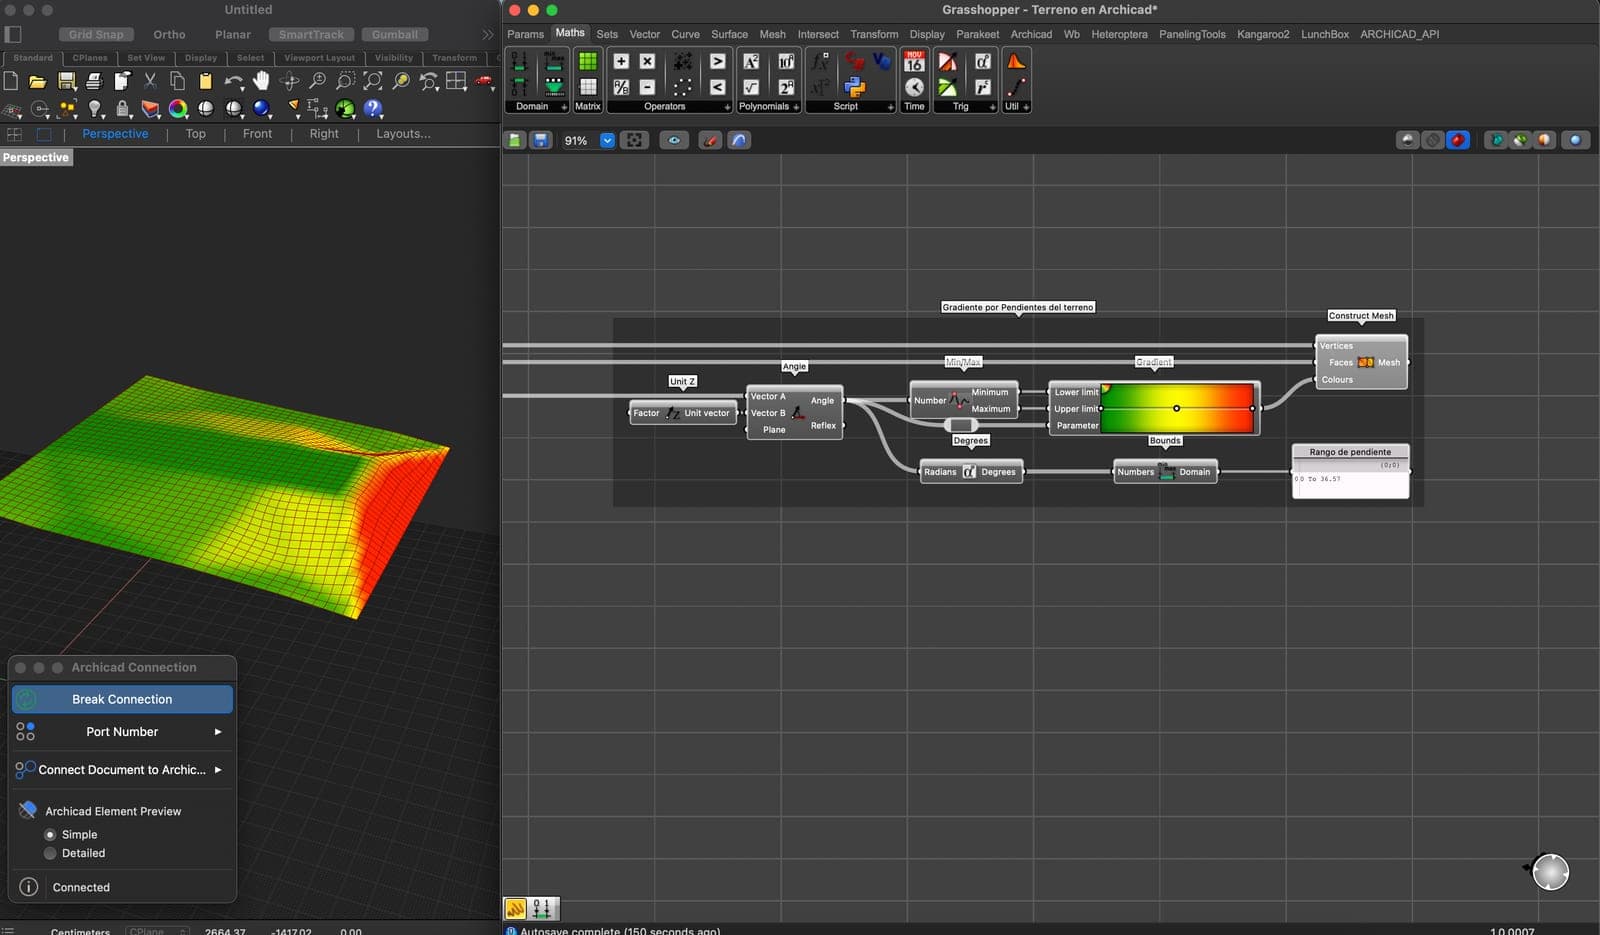Screen dimensions: 1600x935
Task: Click the preview eye icon on canvas toolbar
Action: coord(674,140)
